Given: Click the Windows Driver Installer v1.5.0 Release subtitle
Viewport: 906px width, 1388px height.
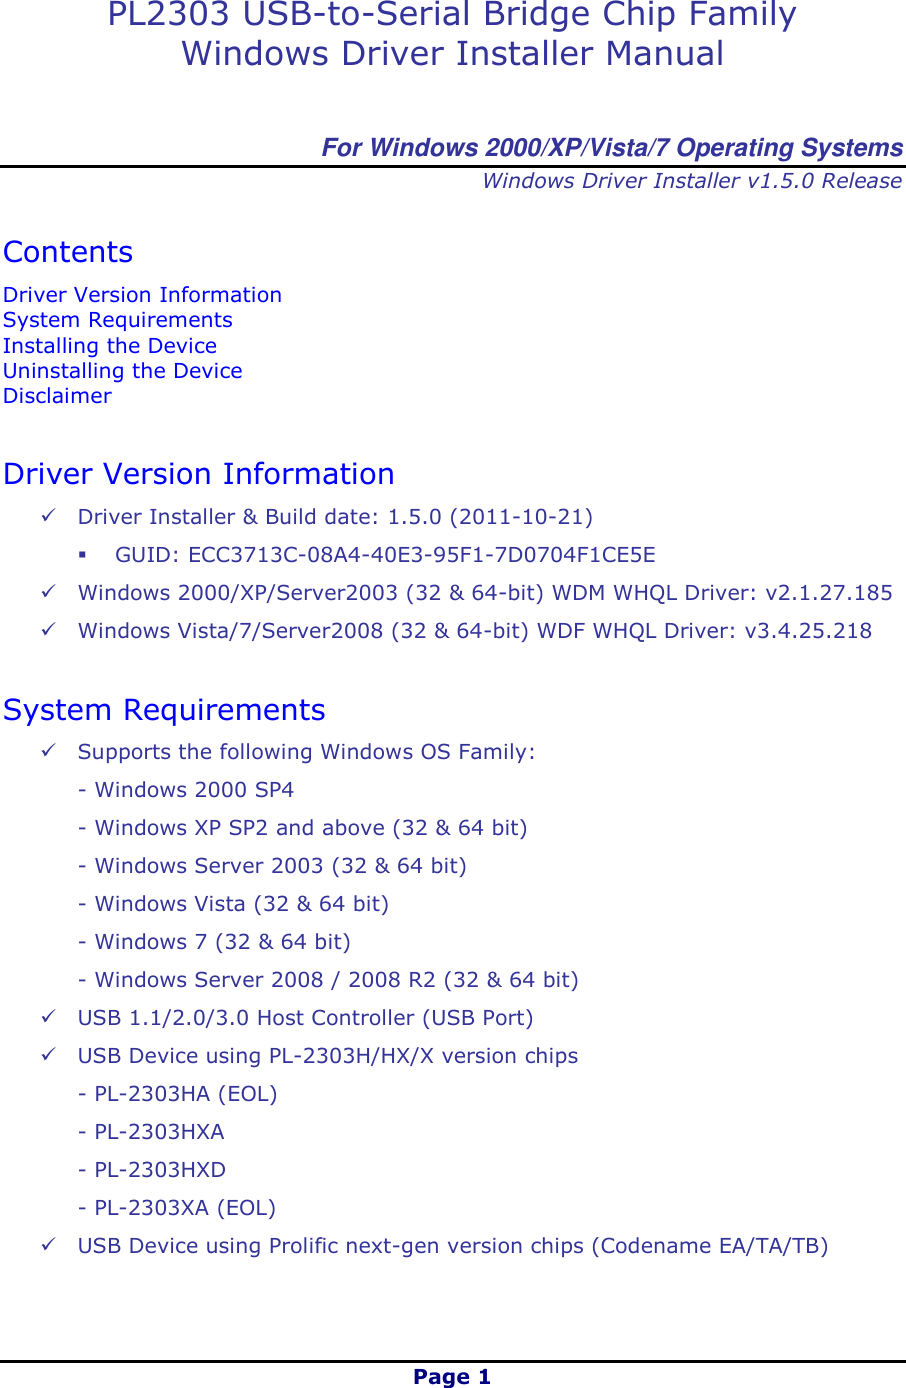Looking at the screenshot, I should tap(693, 181).
